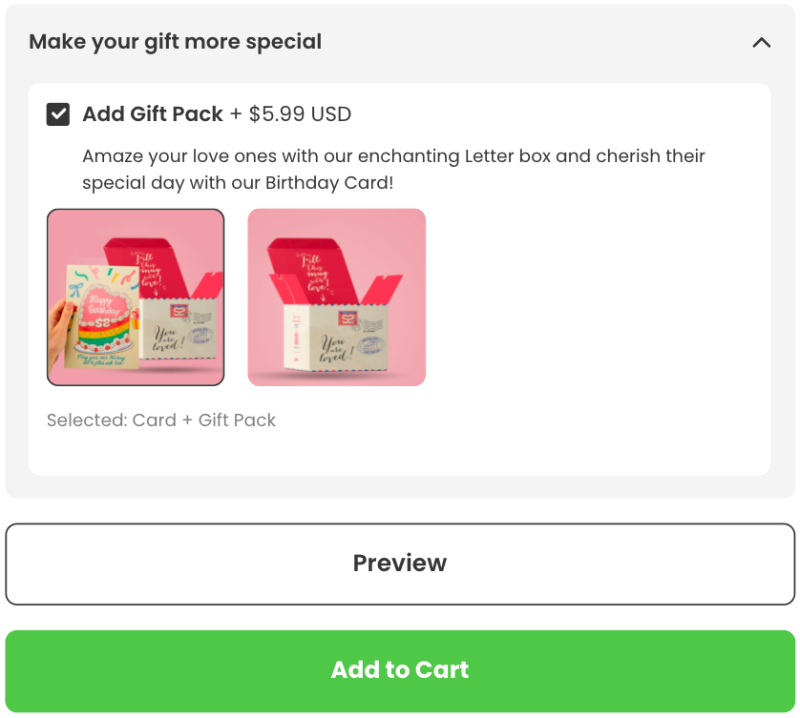Image resolution: width=800 pixels, height=718 pixels.
Task: Choose the letter box only thumbnail
Action: (336, 297)
